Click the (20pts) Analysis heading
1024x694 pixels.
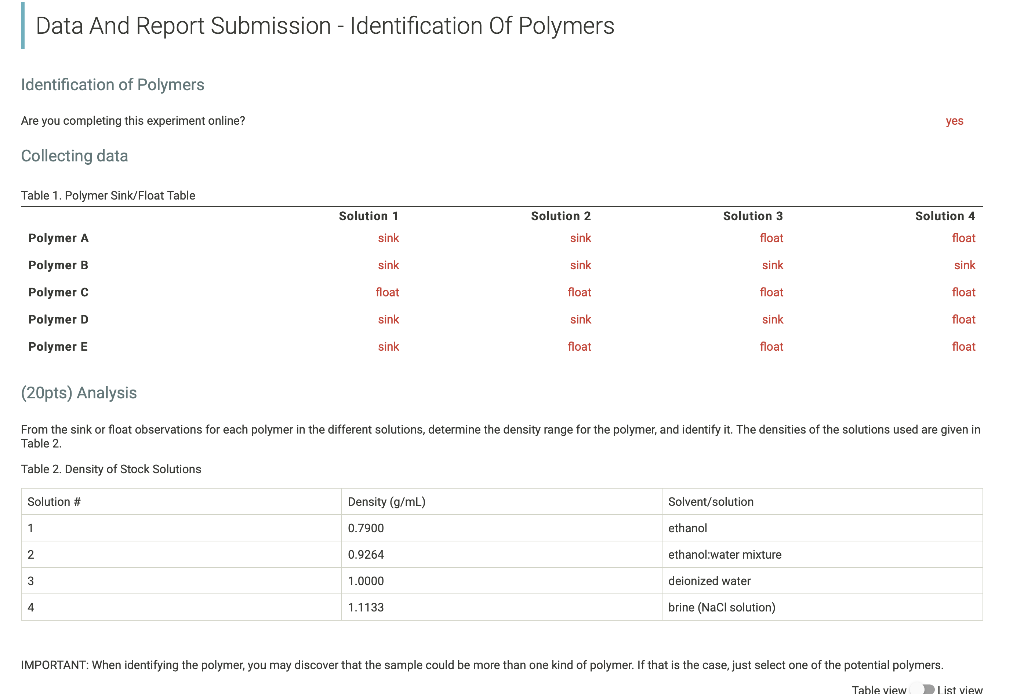coord(79,393)
